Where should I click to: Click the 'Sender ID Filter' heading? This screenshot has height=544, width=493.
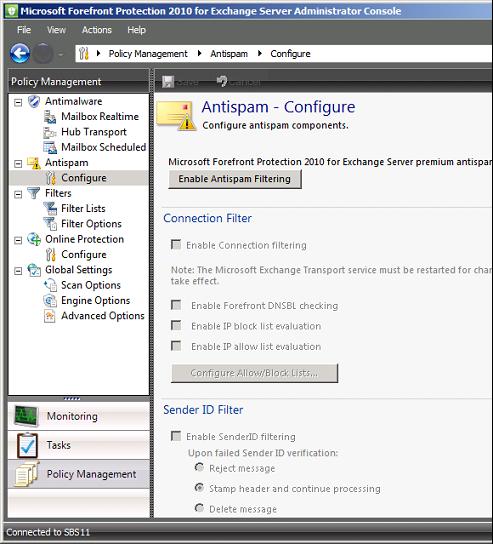(203, 410)
